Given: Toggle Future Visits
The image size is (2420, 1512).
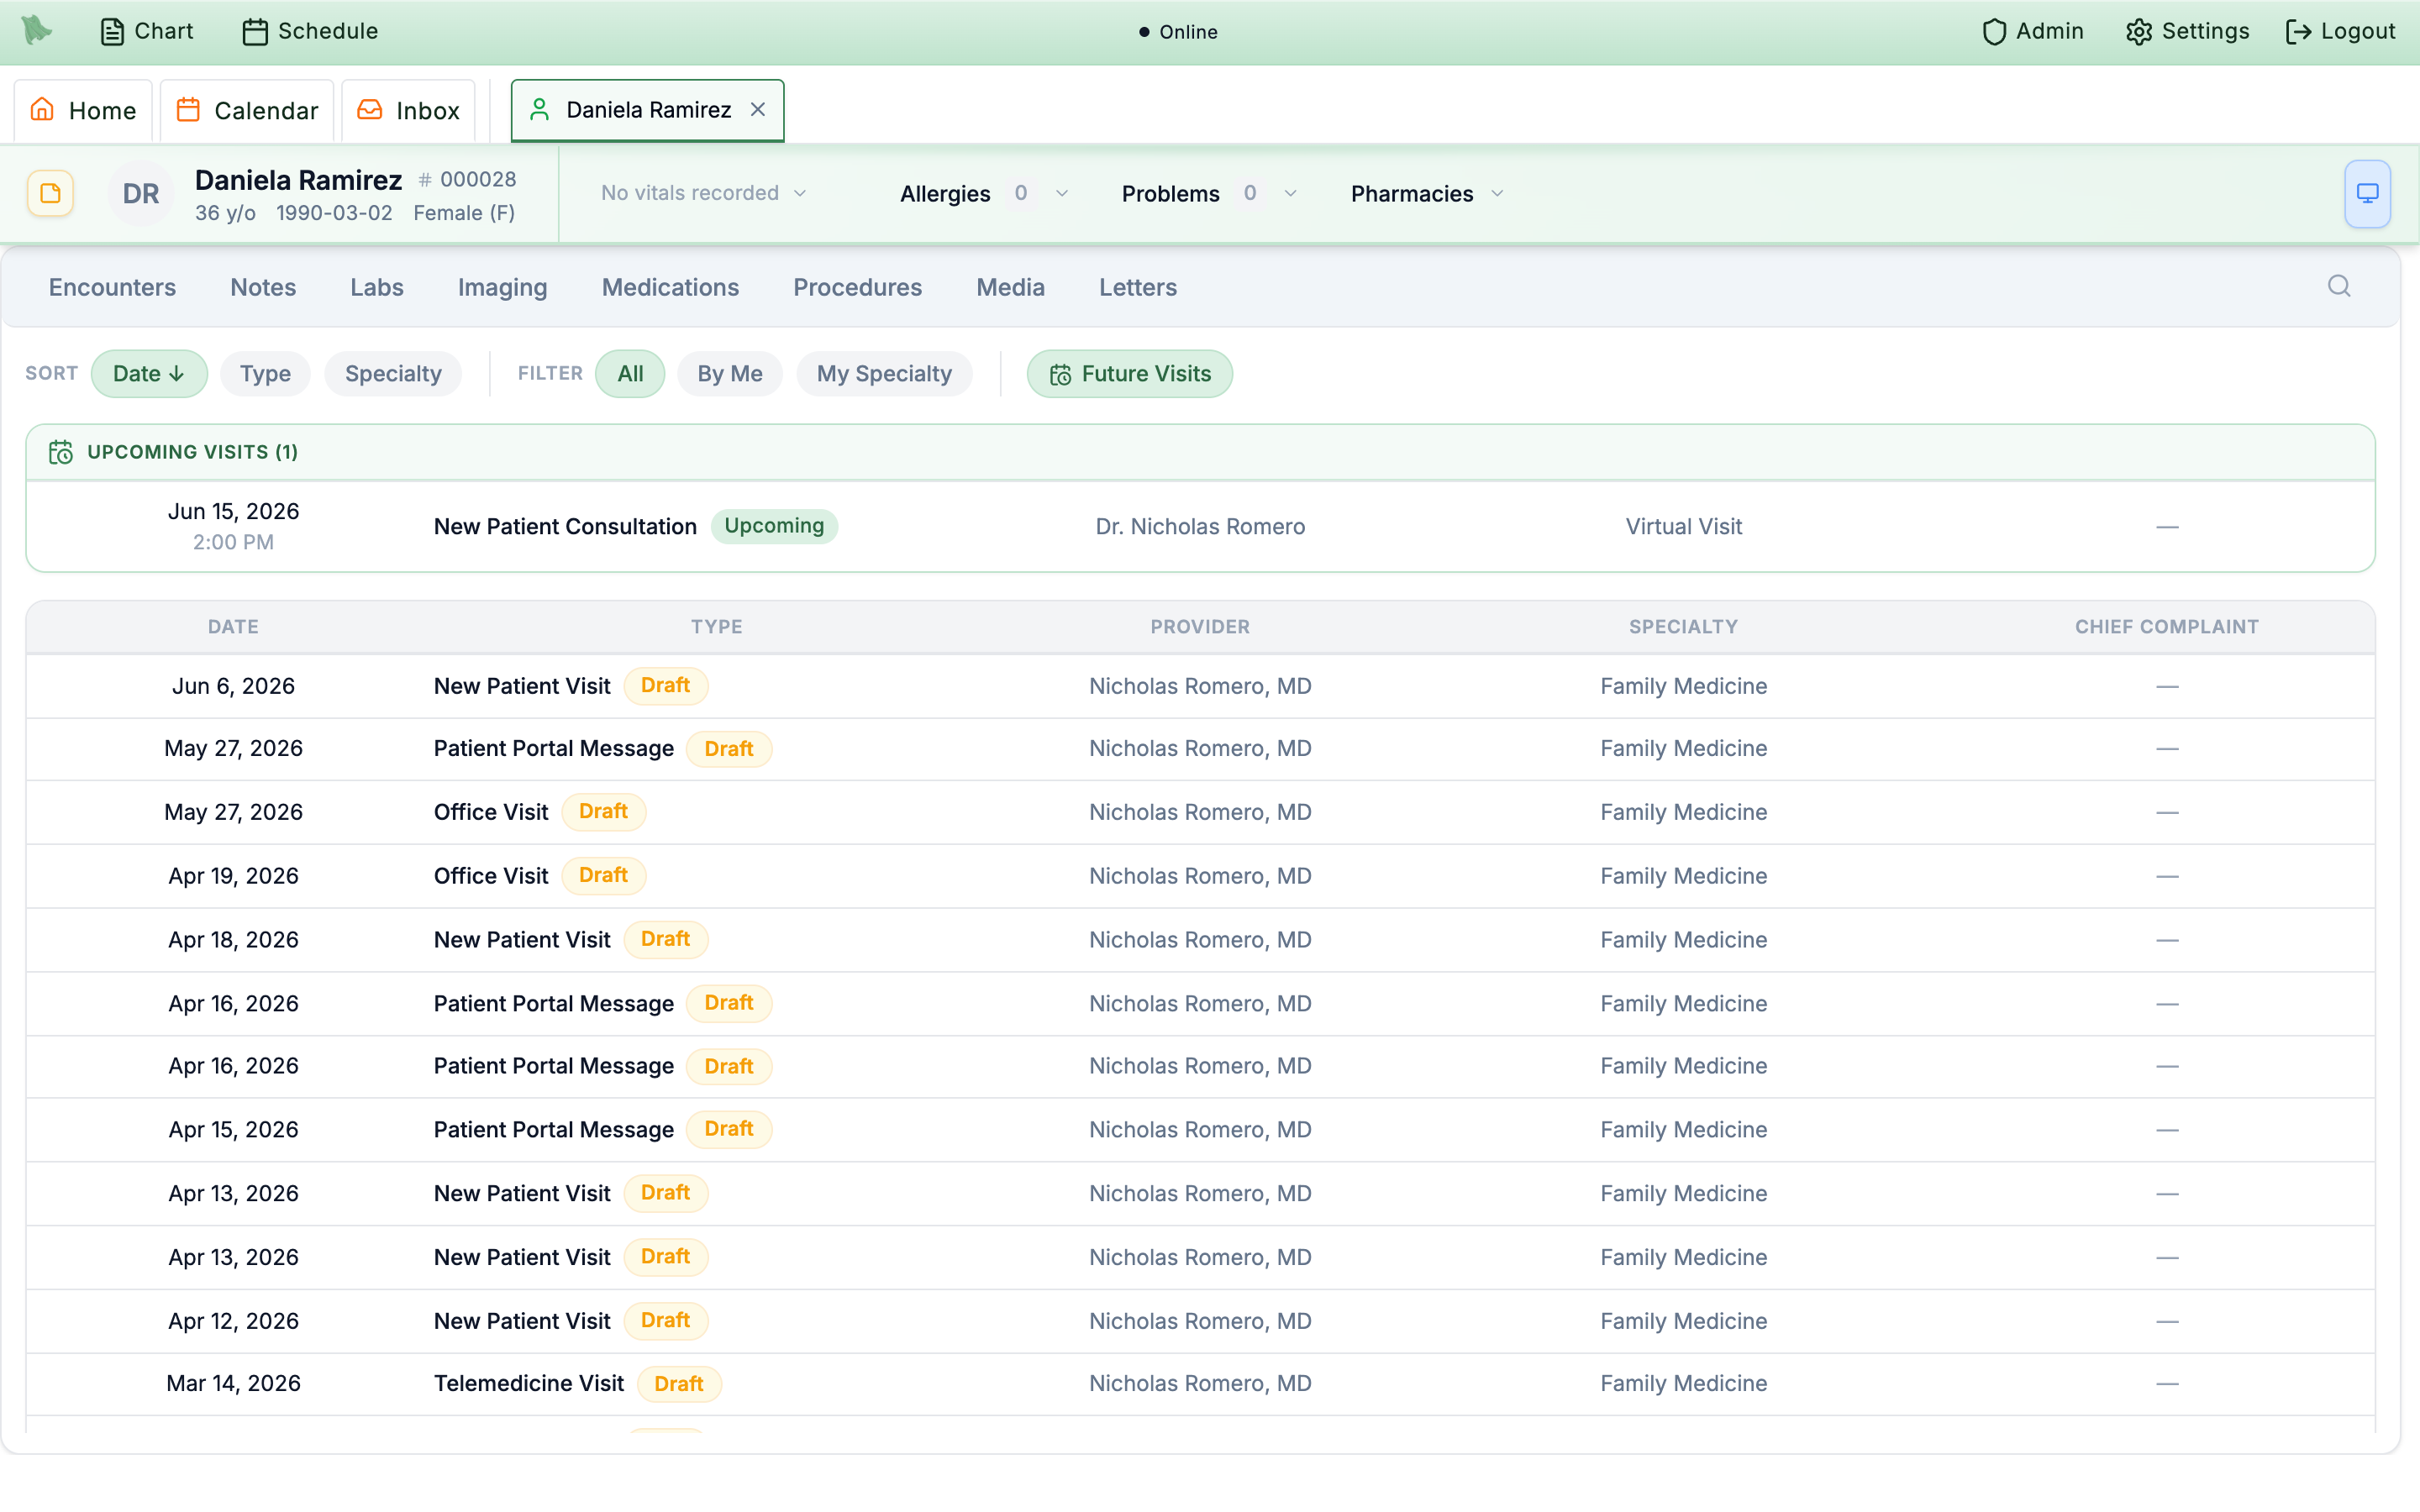Looking at the screenshot, I should click(1129, 373).
